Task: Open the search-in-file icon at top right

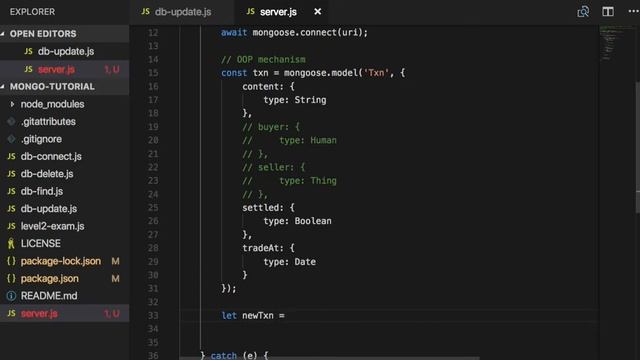Action: pos(583,11)
